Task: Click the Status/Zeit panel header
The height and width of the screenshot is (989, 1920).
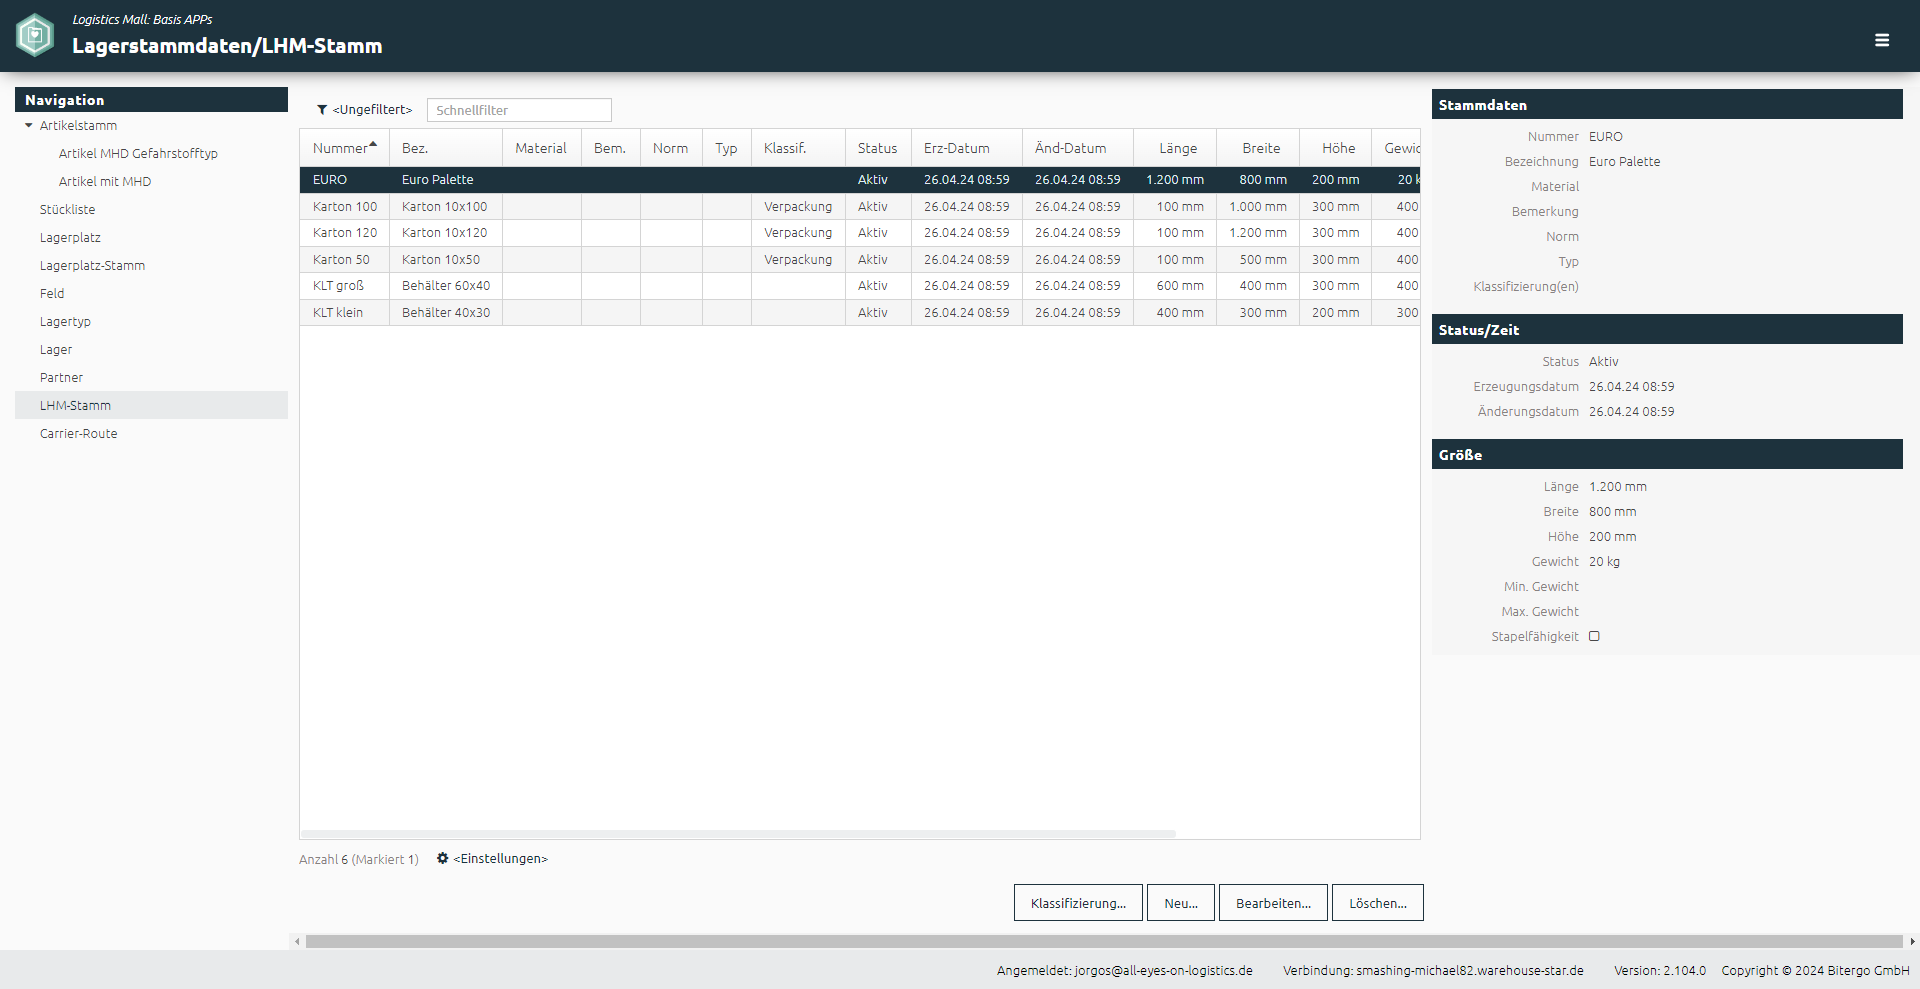Action: pos(1667,330)
